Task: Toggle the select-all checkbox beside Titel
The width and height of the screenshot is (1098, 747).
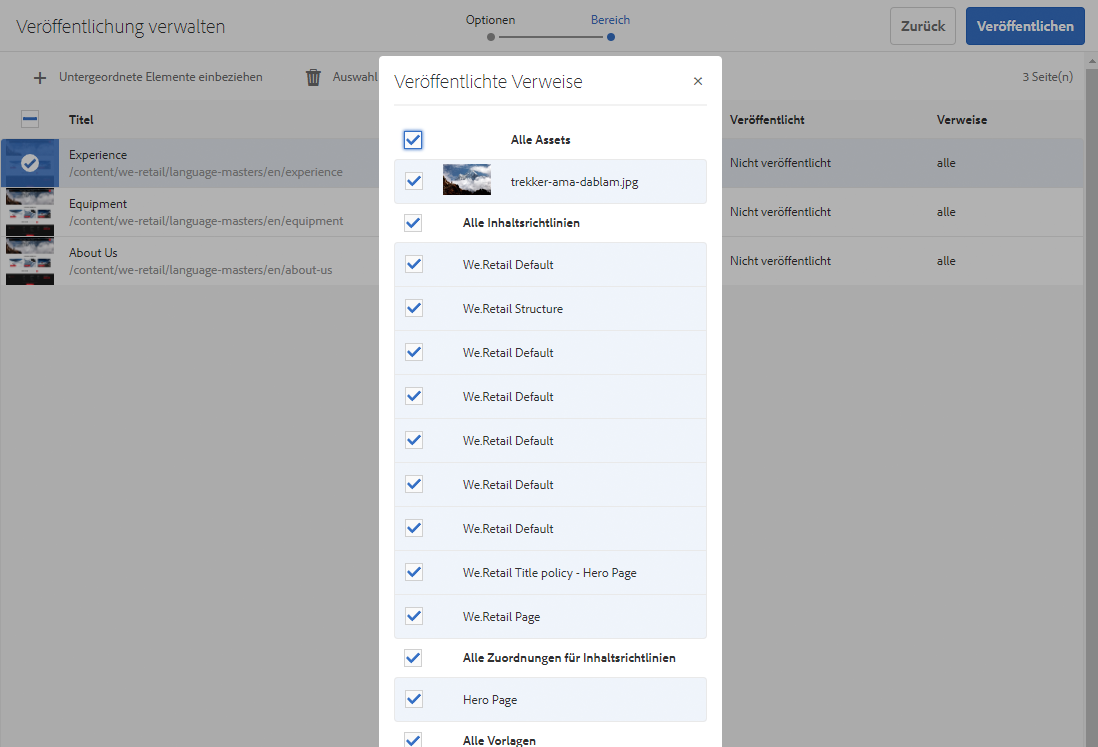Action: pyautogui.click(x=30, y=120)
